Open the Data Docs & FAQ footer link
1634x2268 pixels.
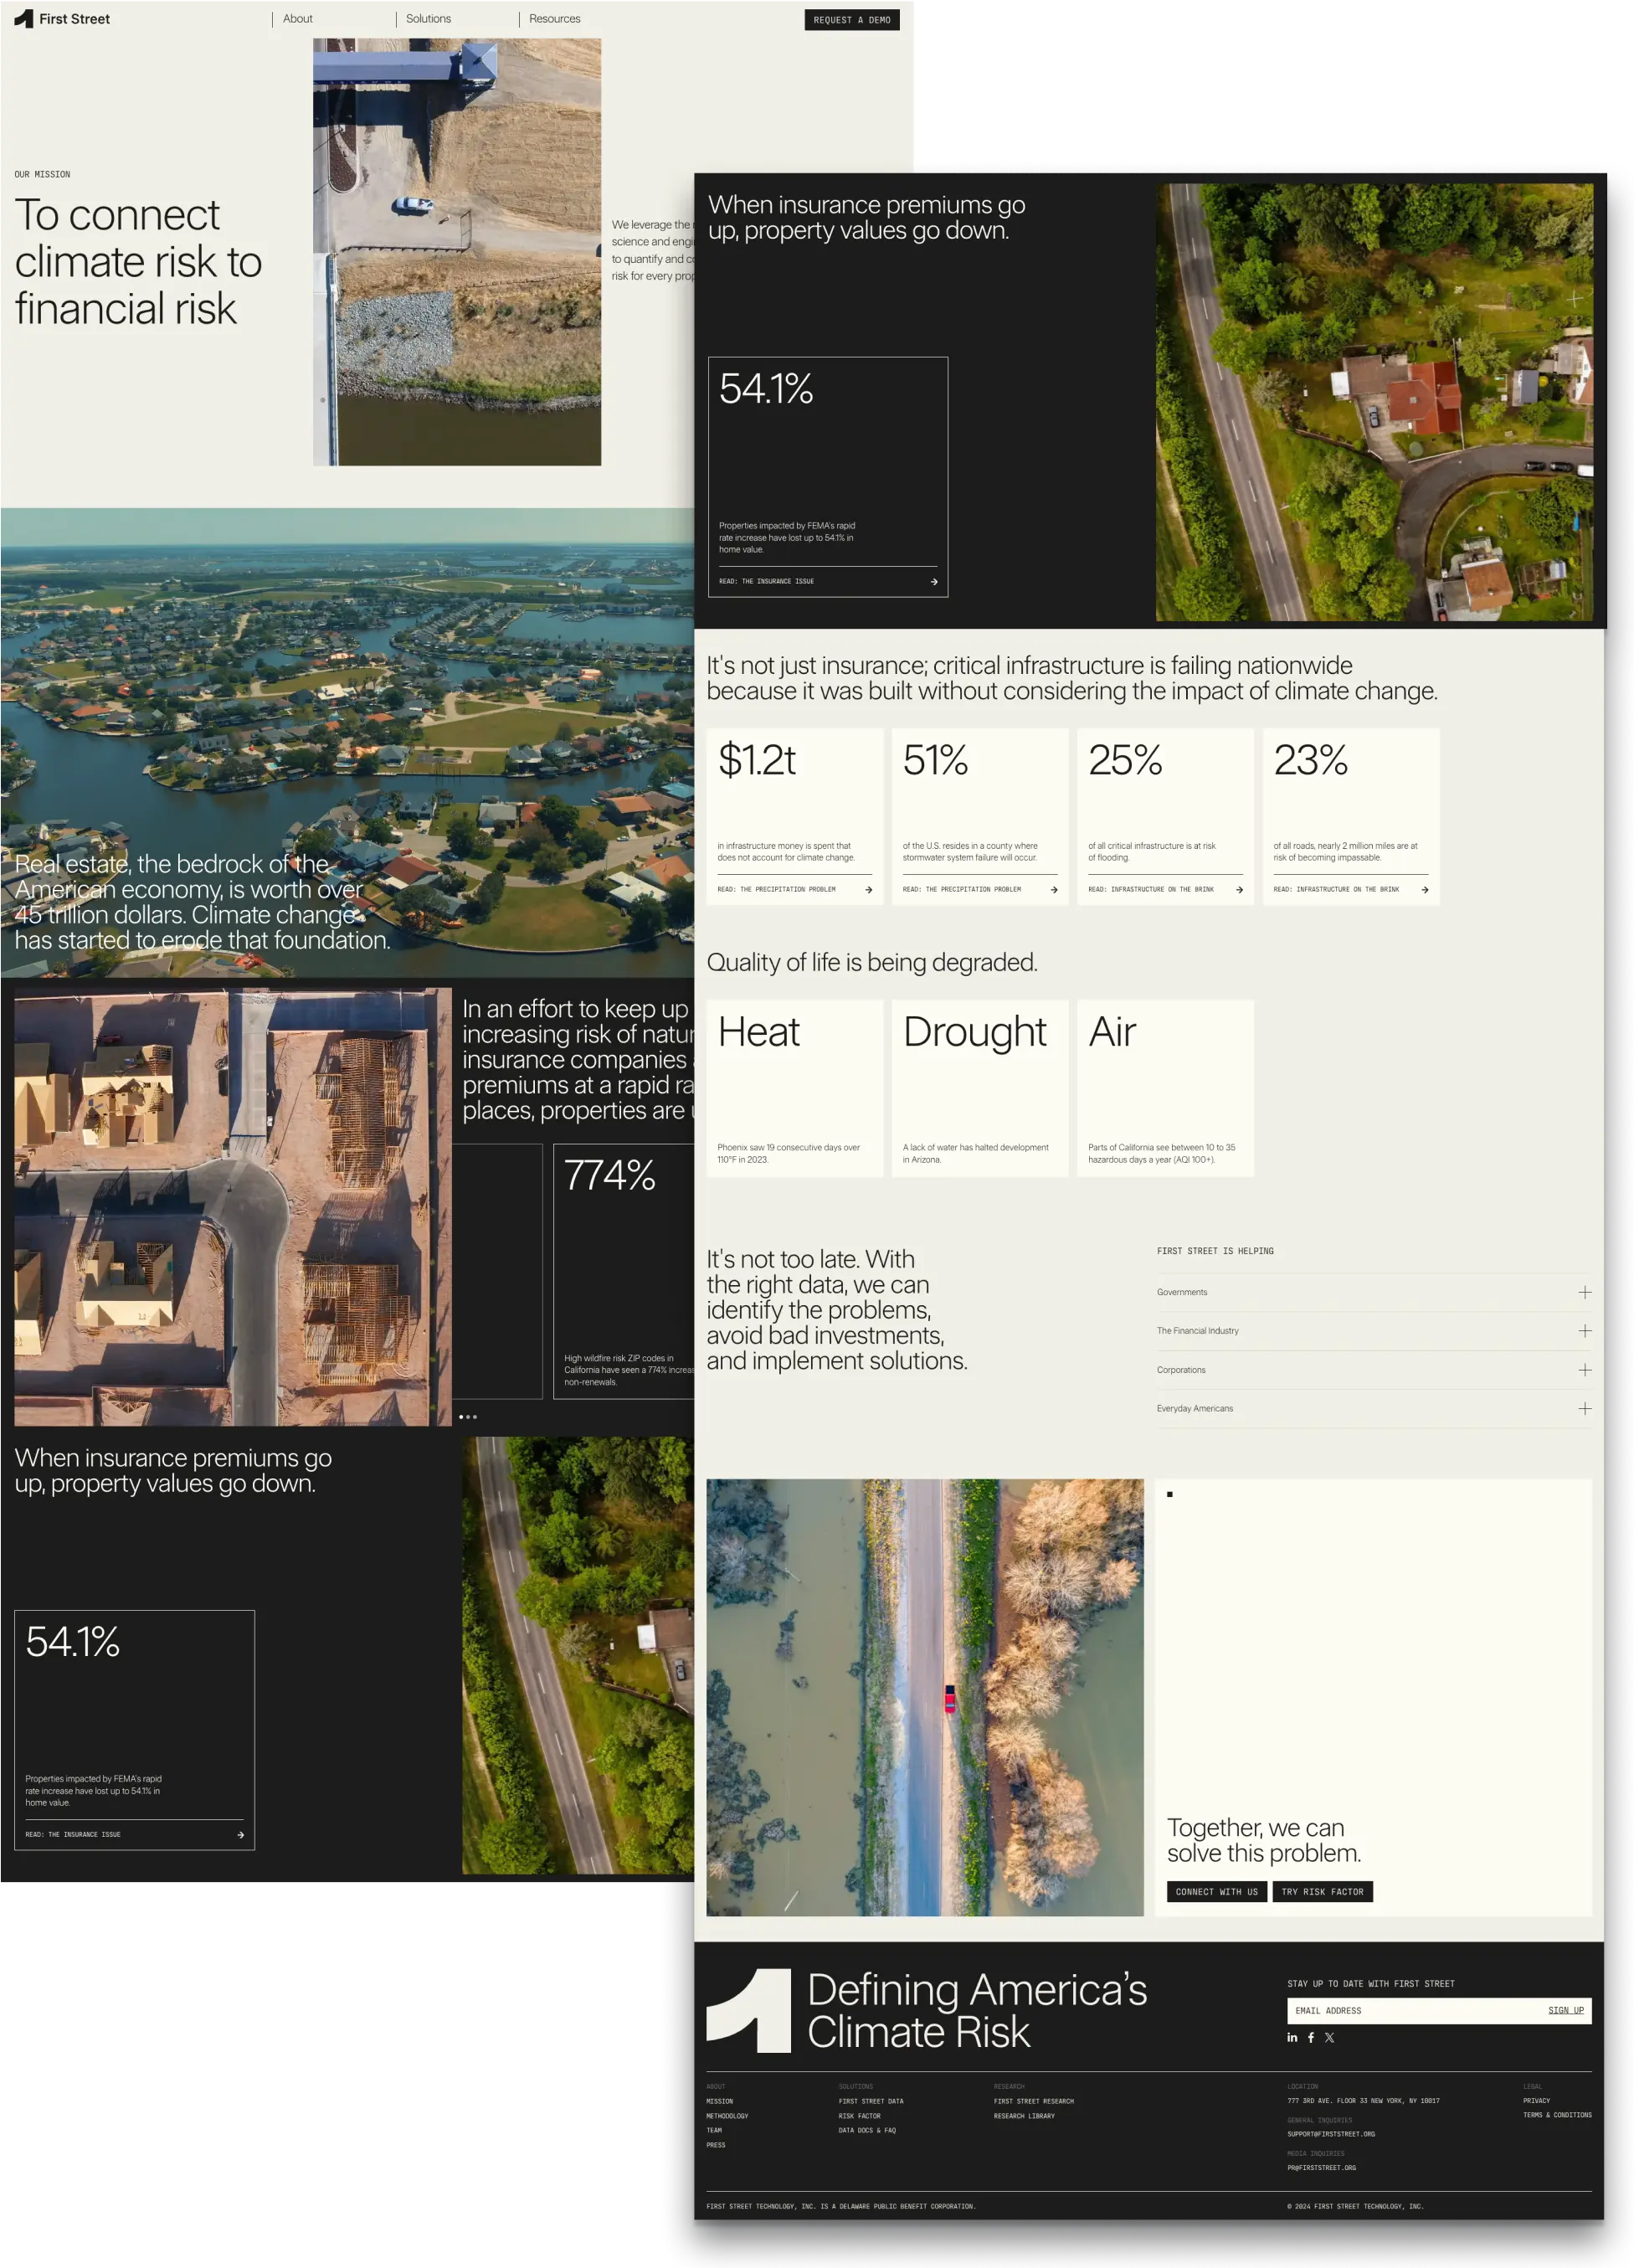pyautogui.click(x=867, y=2131)
